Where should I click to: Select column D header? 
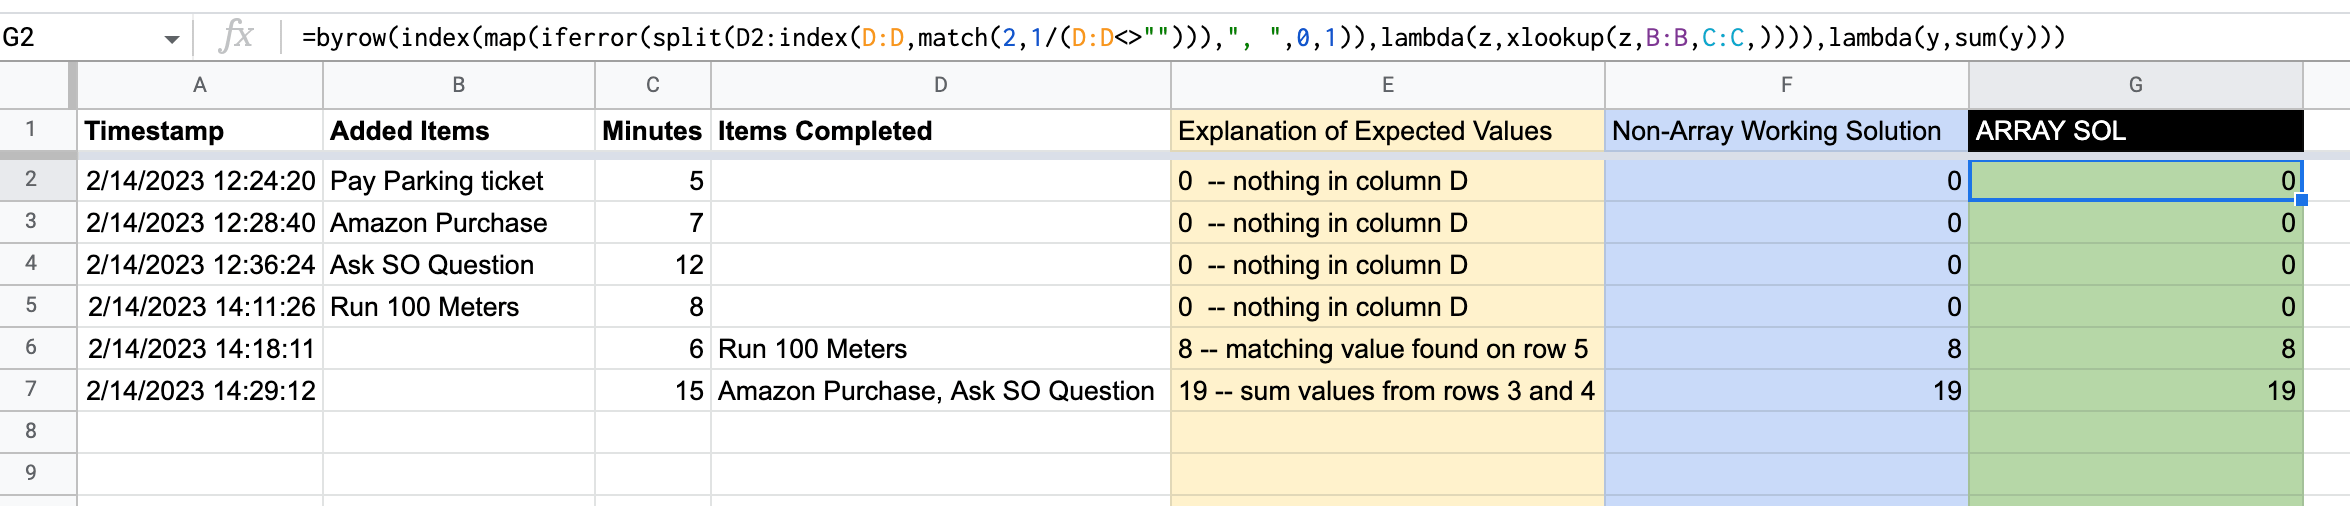(x=941, y=85)
